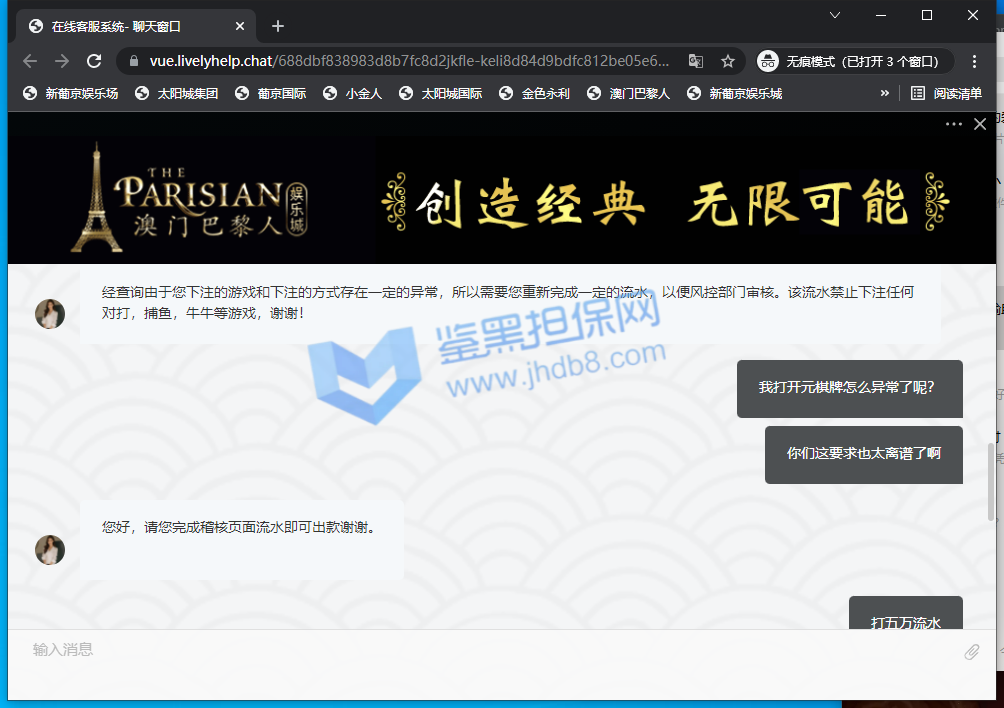Bookmark this page with the star icon
This screenshot has height=708, width=1004.
(x=728, y=61)
